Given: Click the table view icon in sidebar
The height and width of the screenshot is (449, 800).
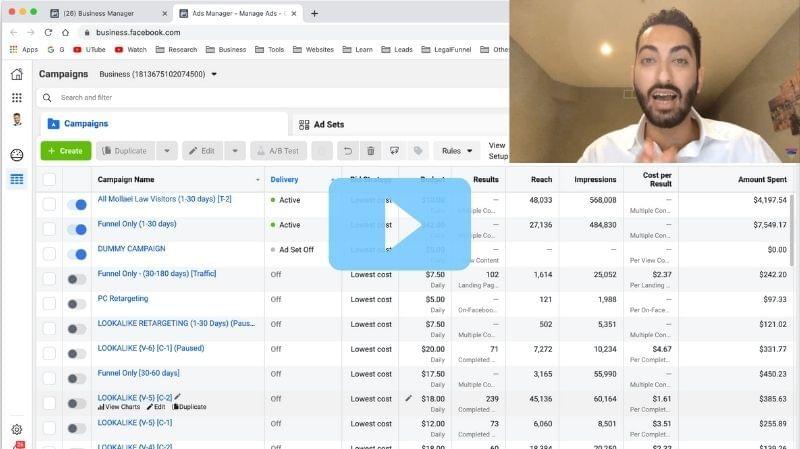Looking at the screenshot, I should click(16, 180).
